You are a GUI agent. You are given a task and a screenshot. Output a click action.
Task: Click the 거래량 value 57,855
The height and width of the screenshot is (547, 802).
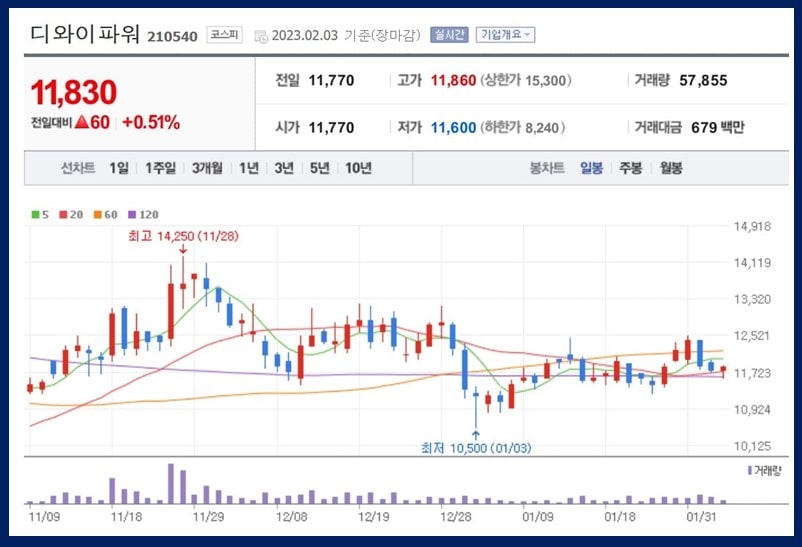coord(703,80)
